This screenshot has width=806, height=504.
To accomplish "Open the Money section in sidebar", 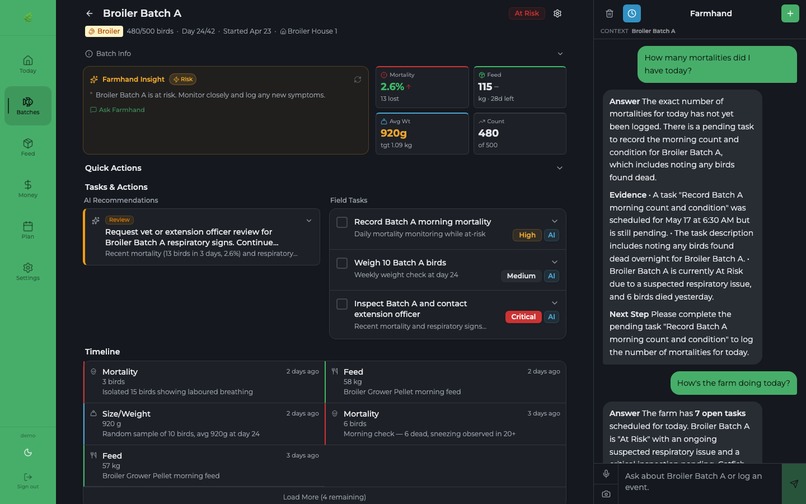I will 28,188.
